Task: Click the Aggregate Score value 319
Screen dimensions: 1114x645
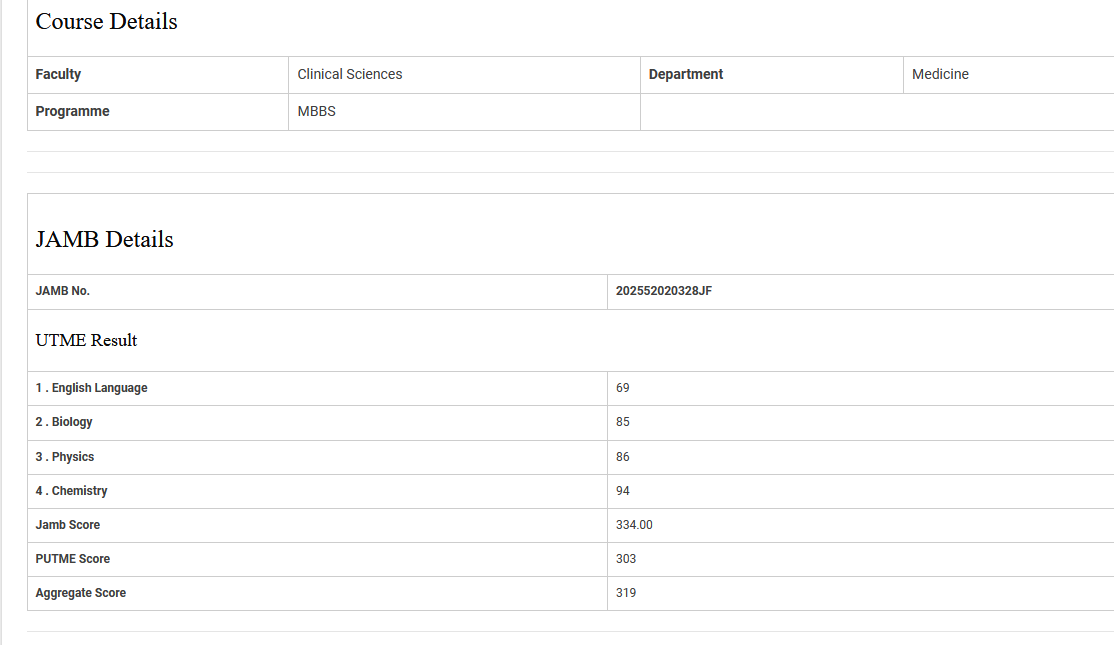Action: 626,593
